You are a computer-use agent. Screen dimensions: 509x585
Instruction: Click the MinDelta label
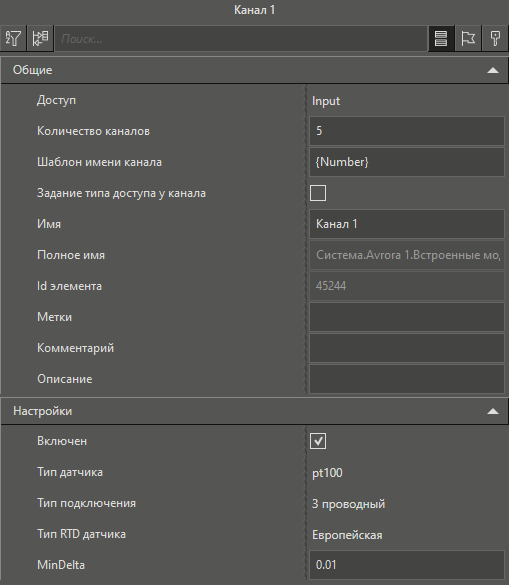[61, 565]
